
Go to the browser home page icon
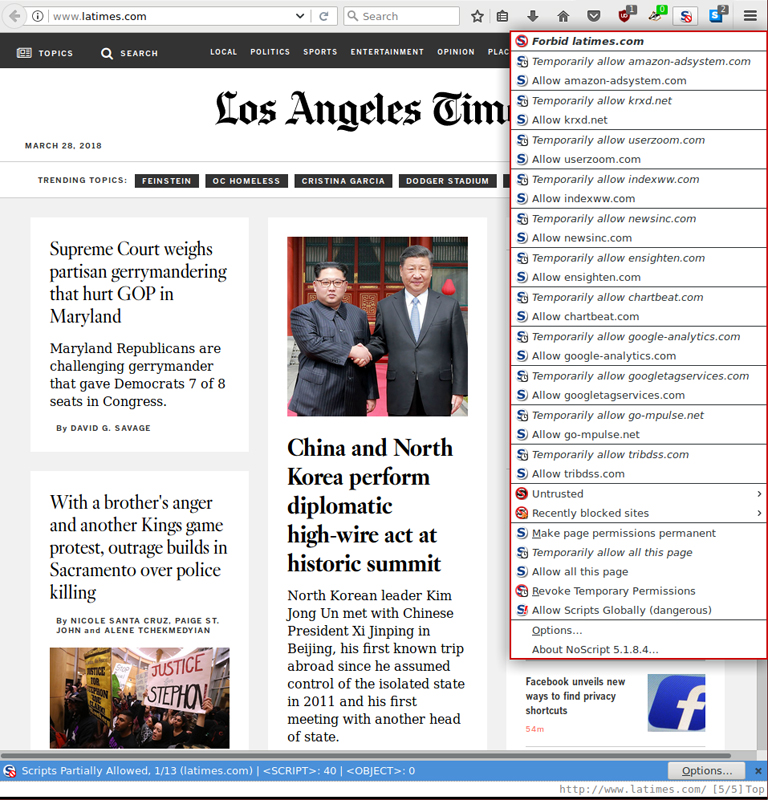563,16
